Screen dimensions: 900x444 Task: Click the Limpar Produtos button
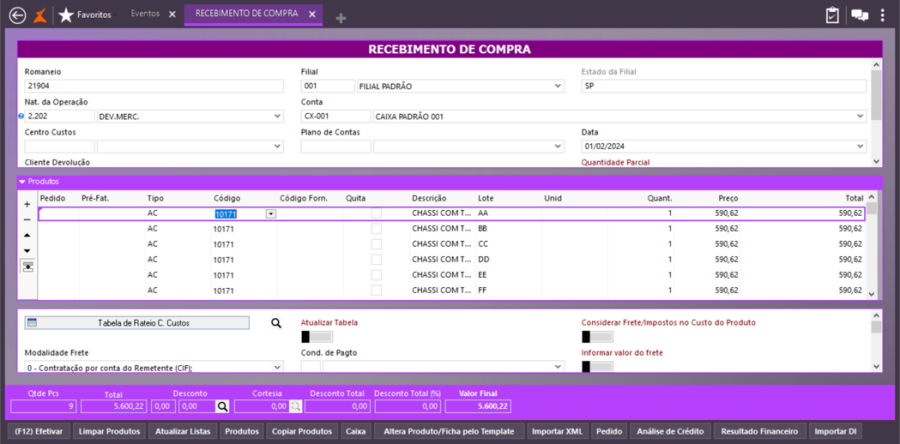click(109, 431)
